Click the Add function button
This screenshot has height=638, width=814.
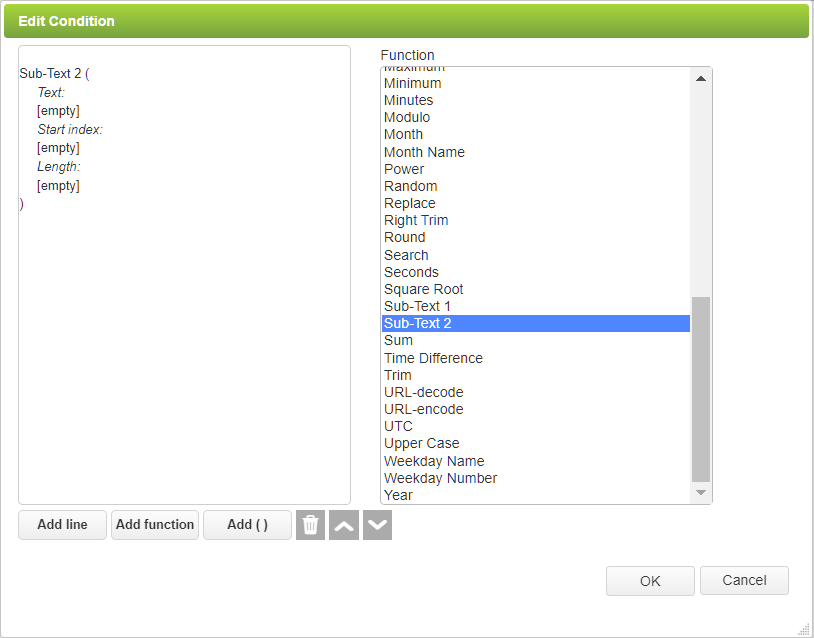pos(155,525)
